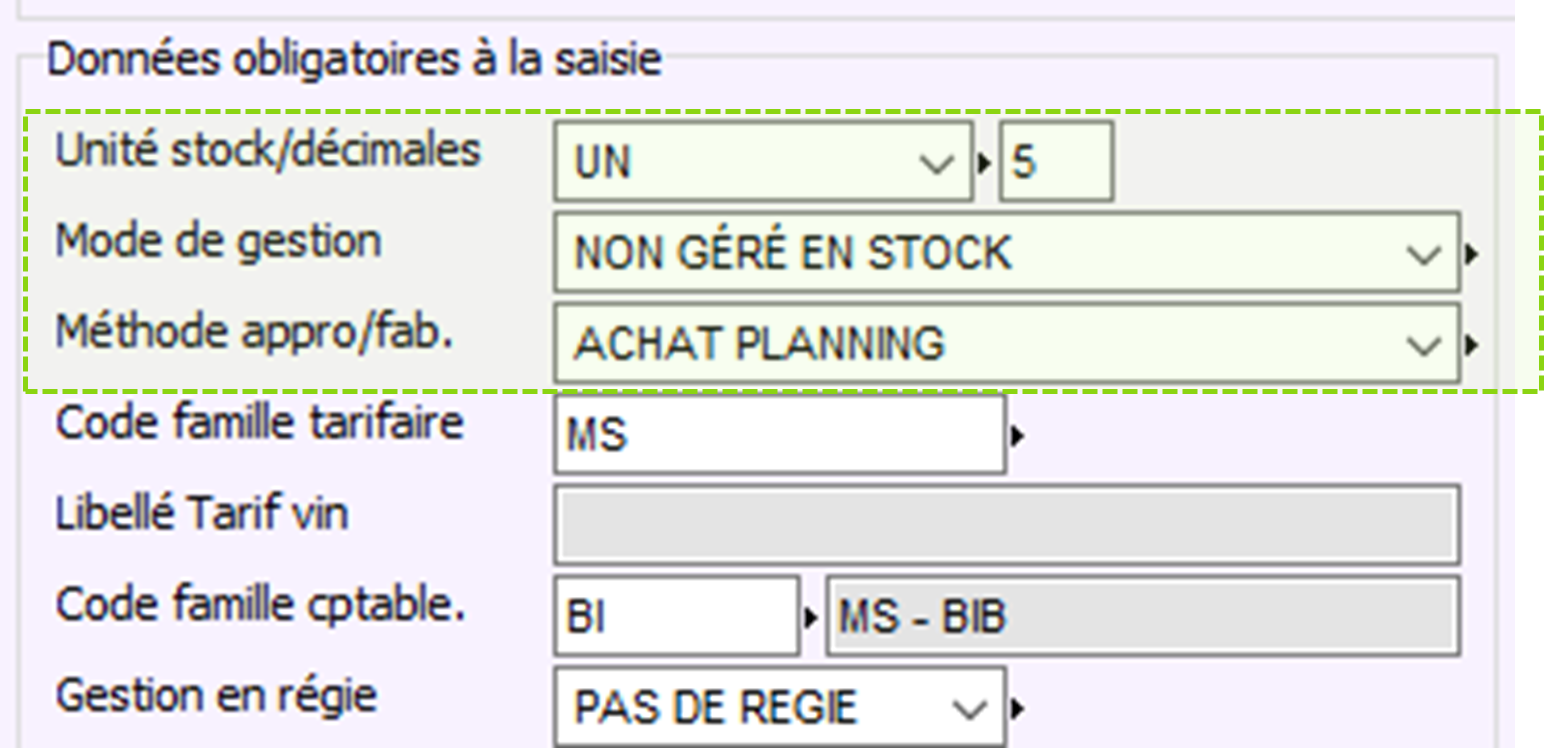Open the ACHAT PLANNING method dropdown
Screen dimensions: 1544x748
[1422, 345]
